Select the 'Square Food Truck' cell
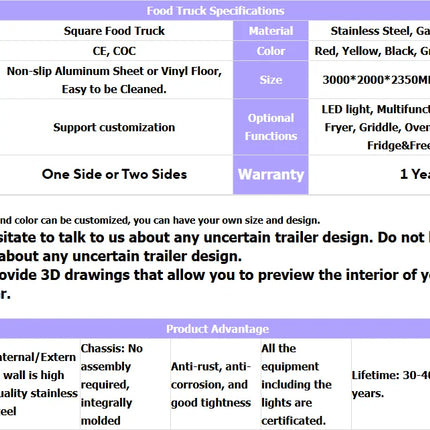The width and height of the screenshot is (430, 430). [114, 31]
